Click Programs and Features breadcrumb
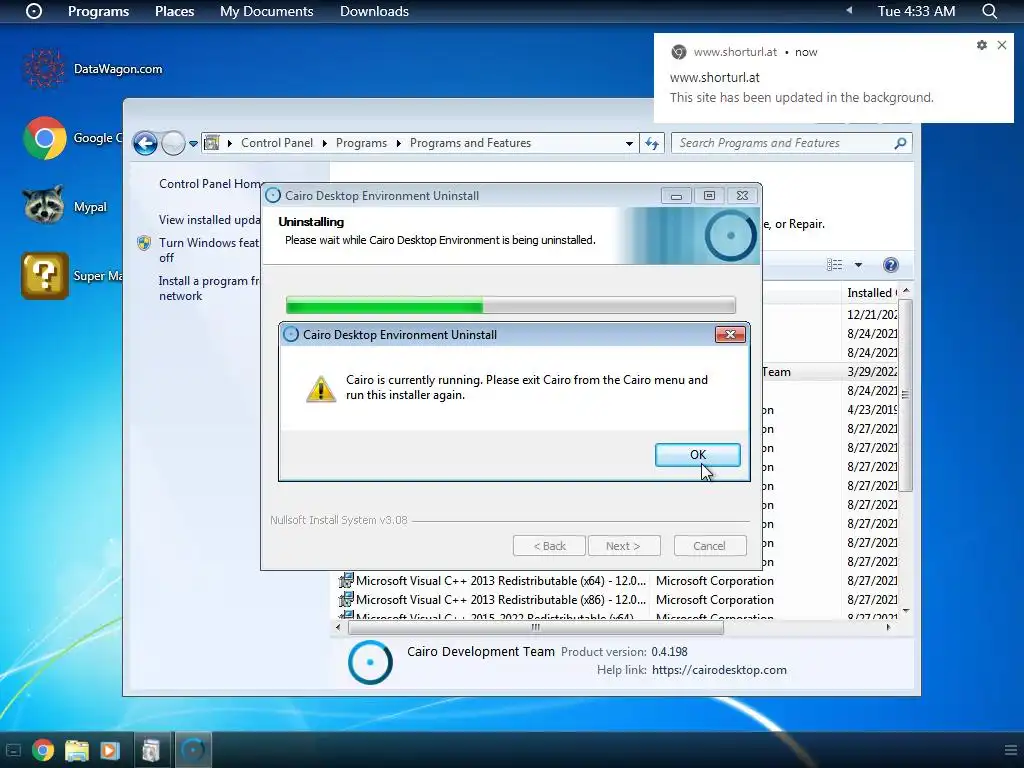1024x768 pixels. (x=470, y=143)
